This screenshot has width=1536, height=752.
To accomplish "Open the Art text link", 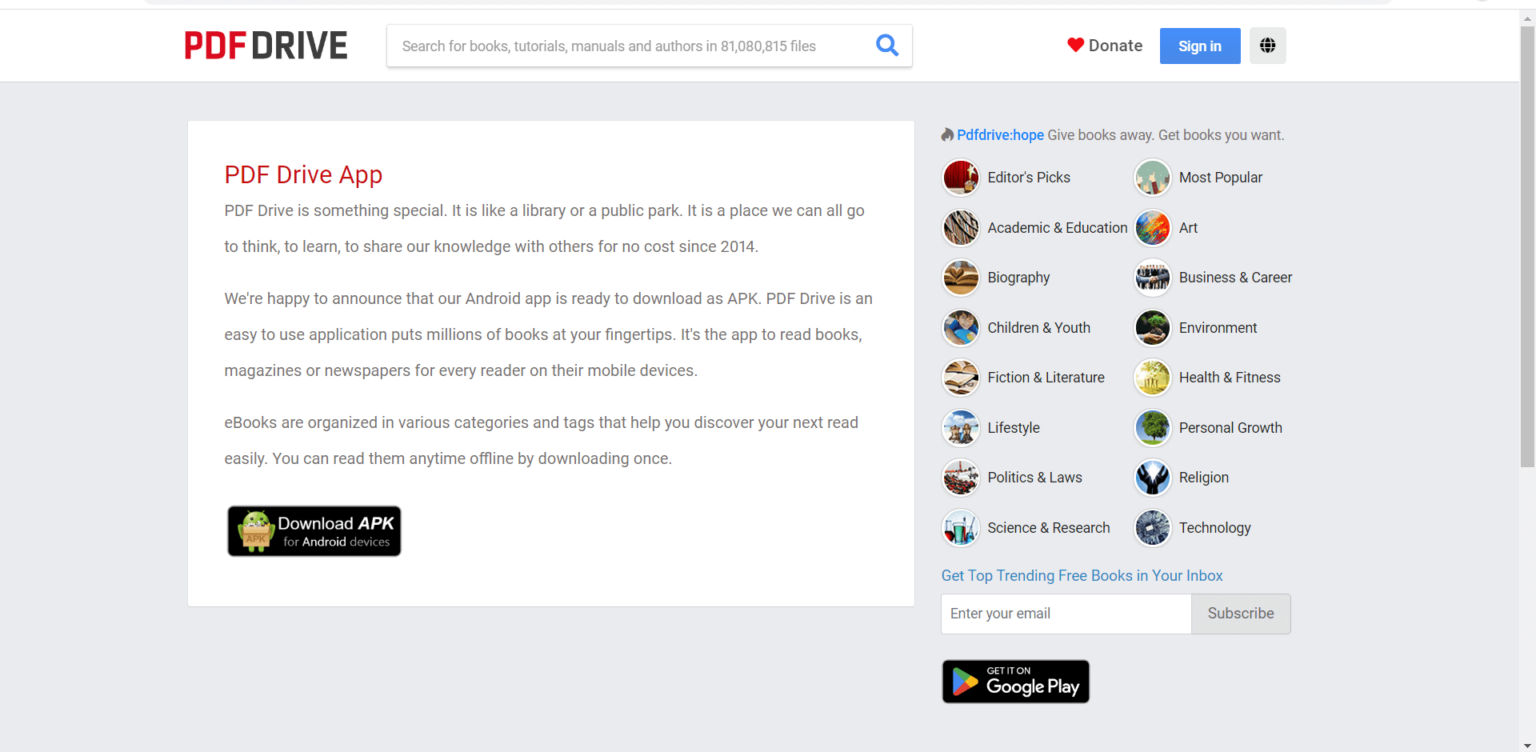I will (x=1188, y=228).
